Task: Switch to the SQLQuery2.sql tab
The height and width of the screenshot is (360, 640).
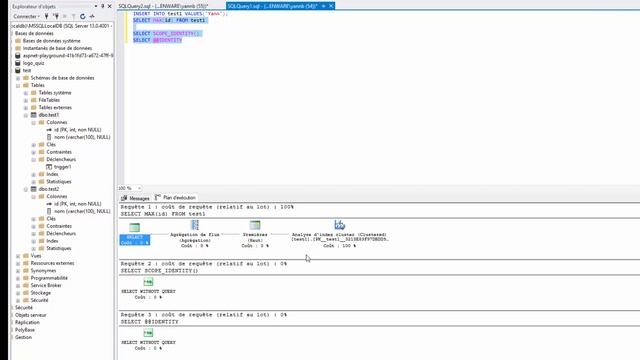Action: (163, 6)
